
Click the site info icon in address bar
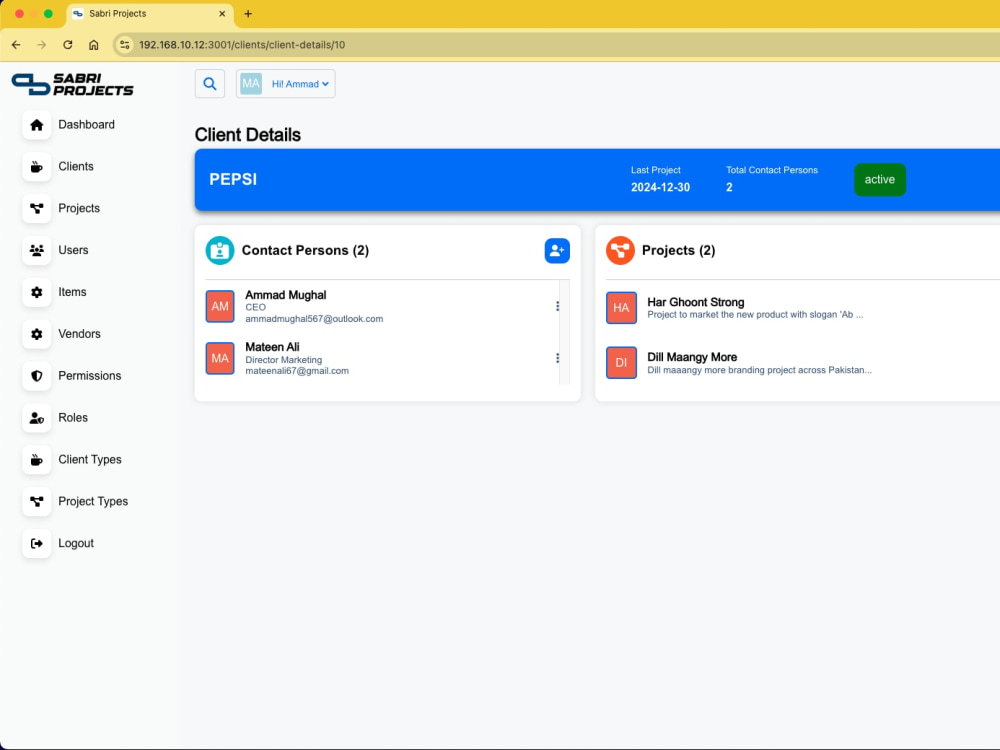click(124, 45)
